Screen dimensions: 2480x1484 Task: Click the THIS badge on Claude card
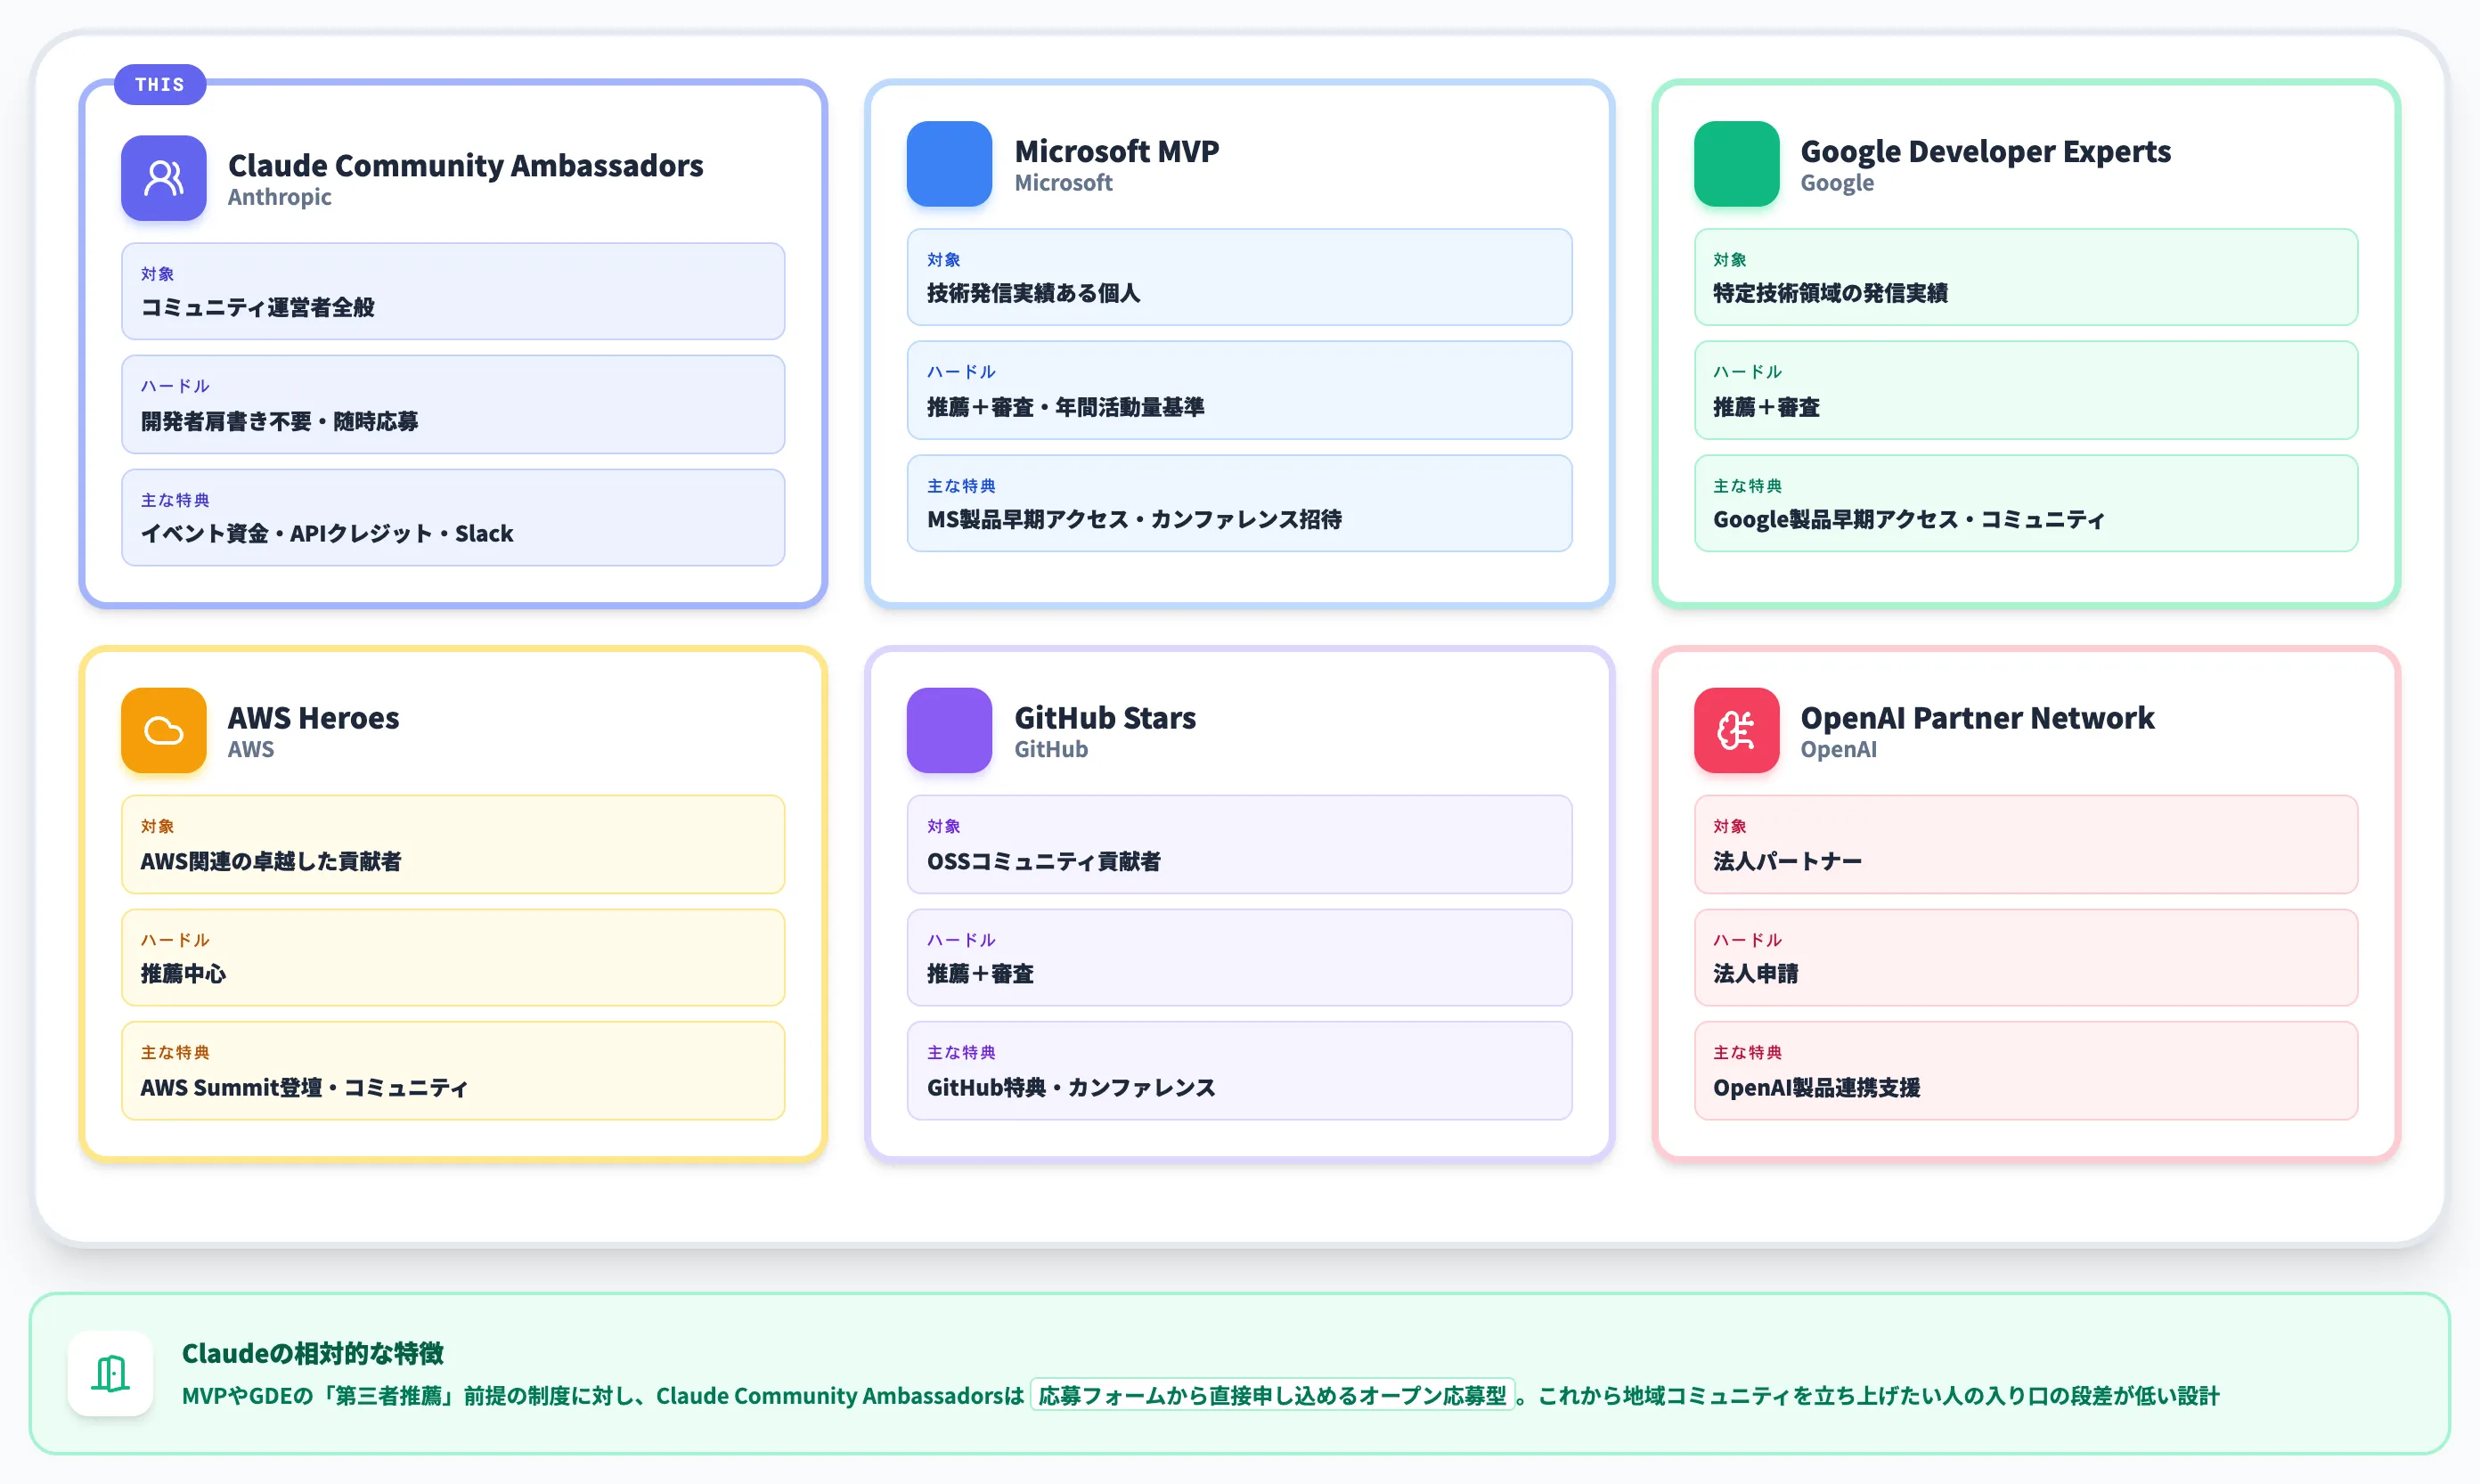coord(160,84)
